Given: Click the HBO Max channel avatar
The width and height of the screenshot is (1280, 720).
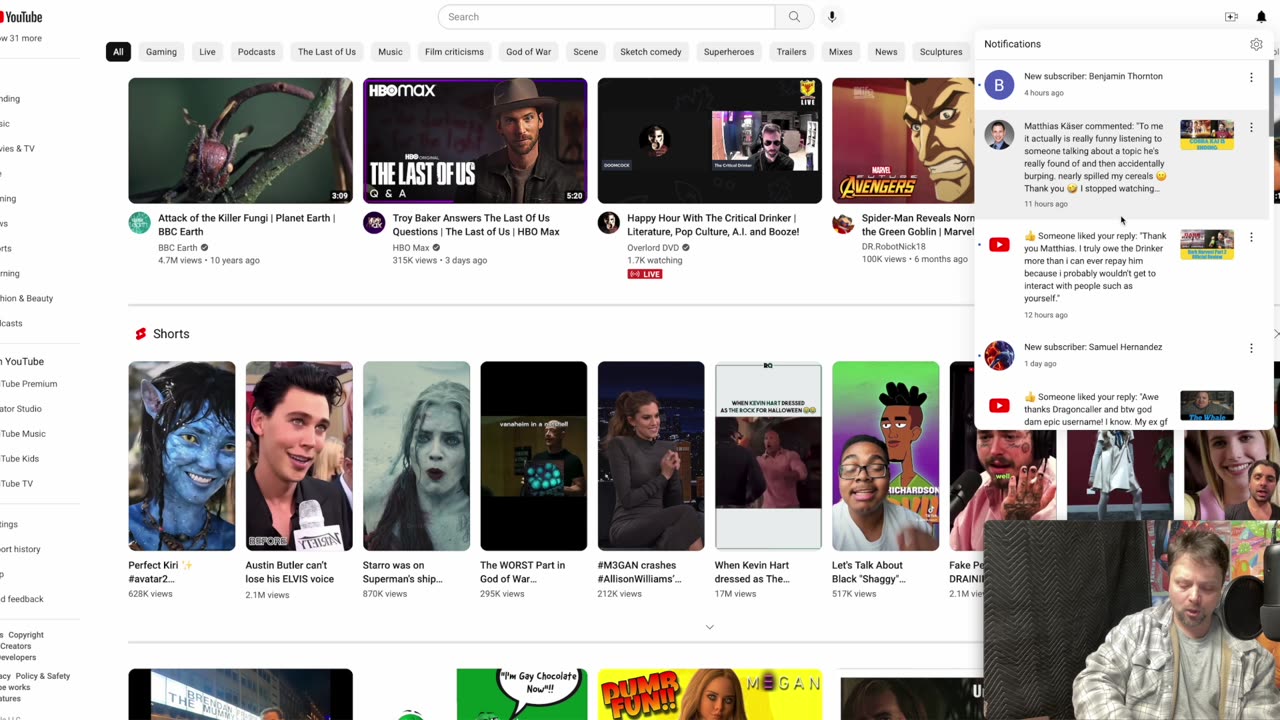Looking at the screenshot, I should pyautogui.click(x=374, y=223).
